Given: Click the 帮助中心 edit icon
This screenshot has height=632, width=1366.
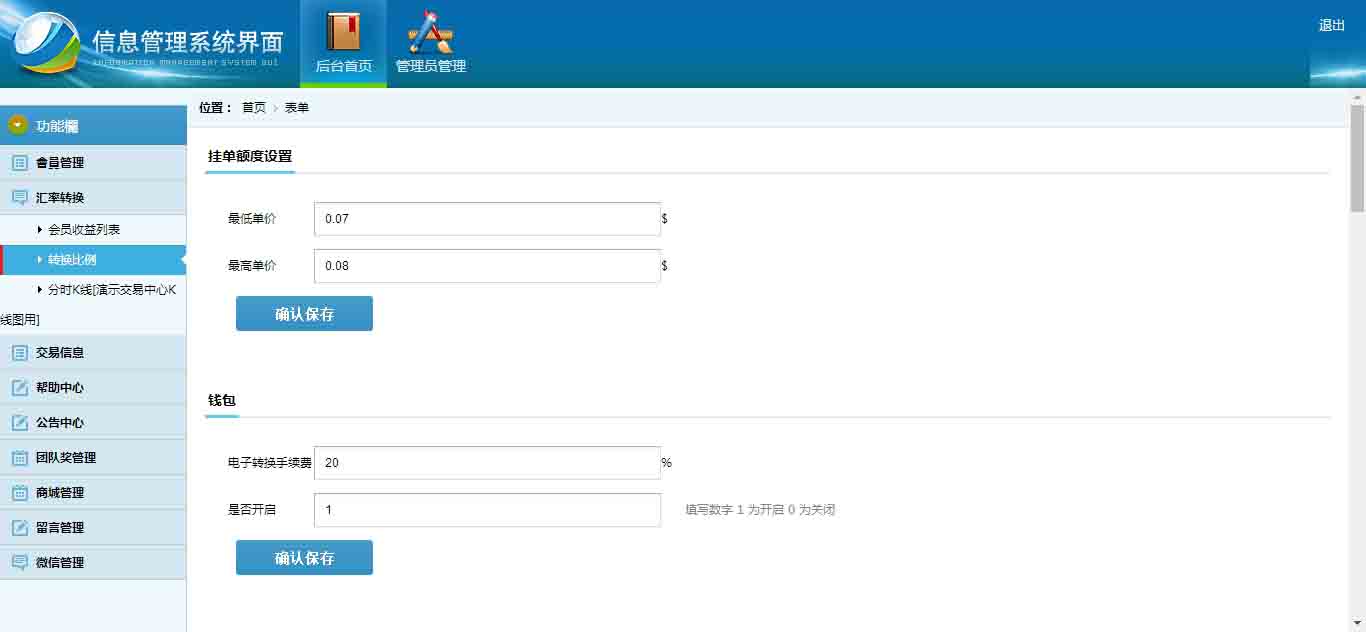Looking at the screenshot, I should click(x=20, y=388).
